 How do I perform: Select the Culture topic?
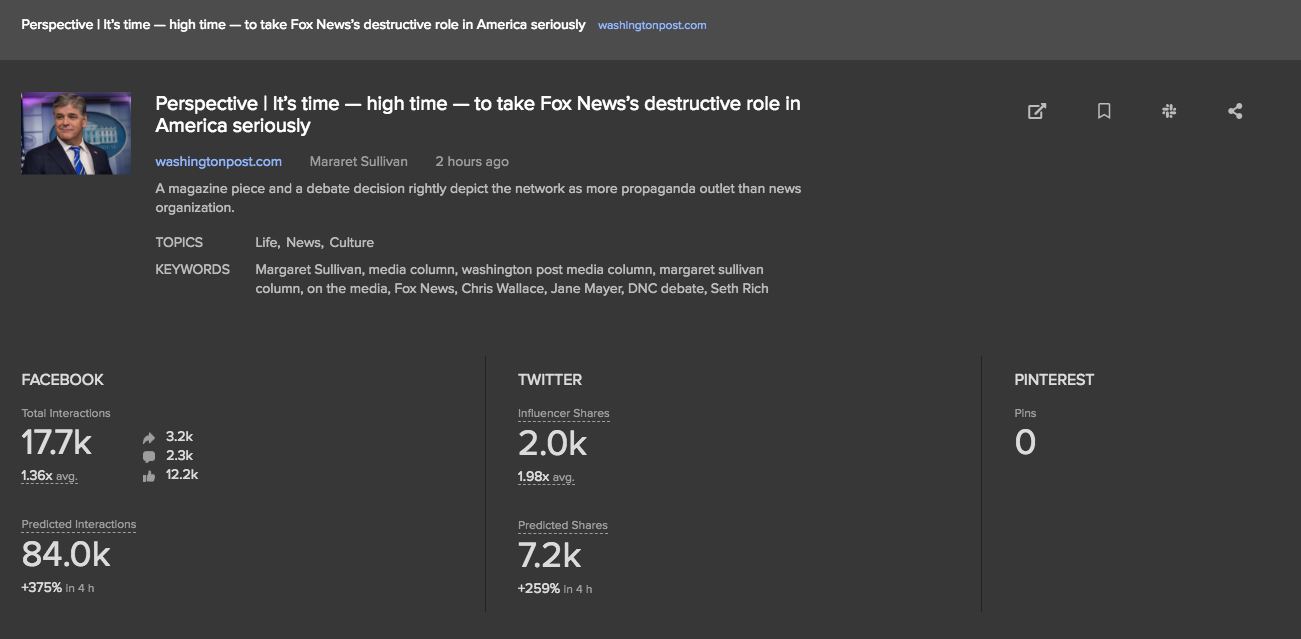pyautogui.click(x=351, y=243)
